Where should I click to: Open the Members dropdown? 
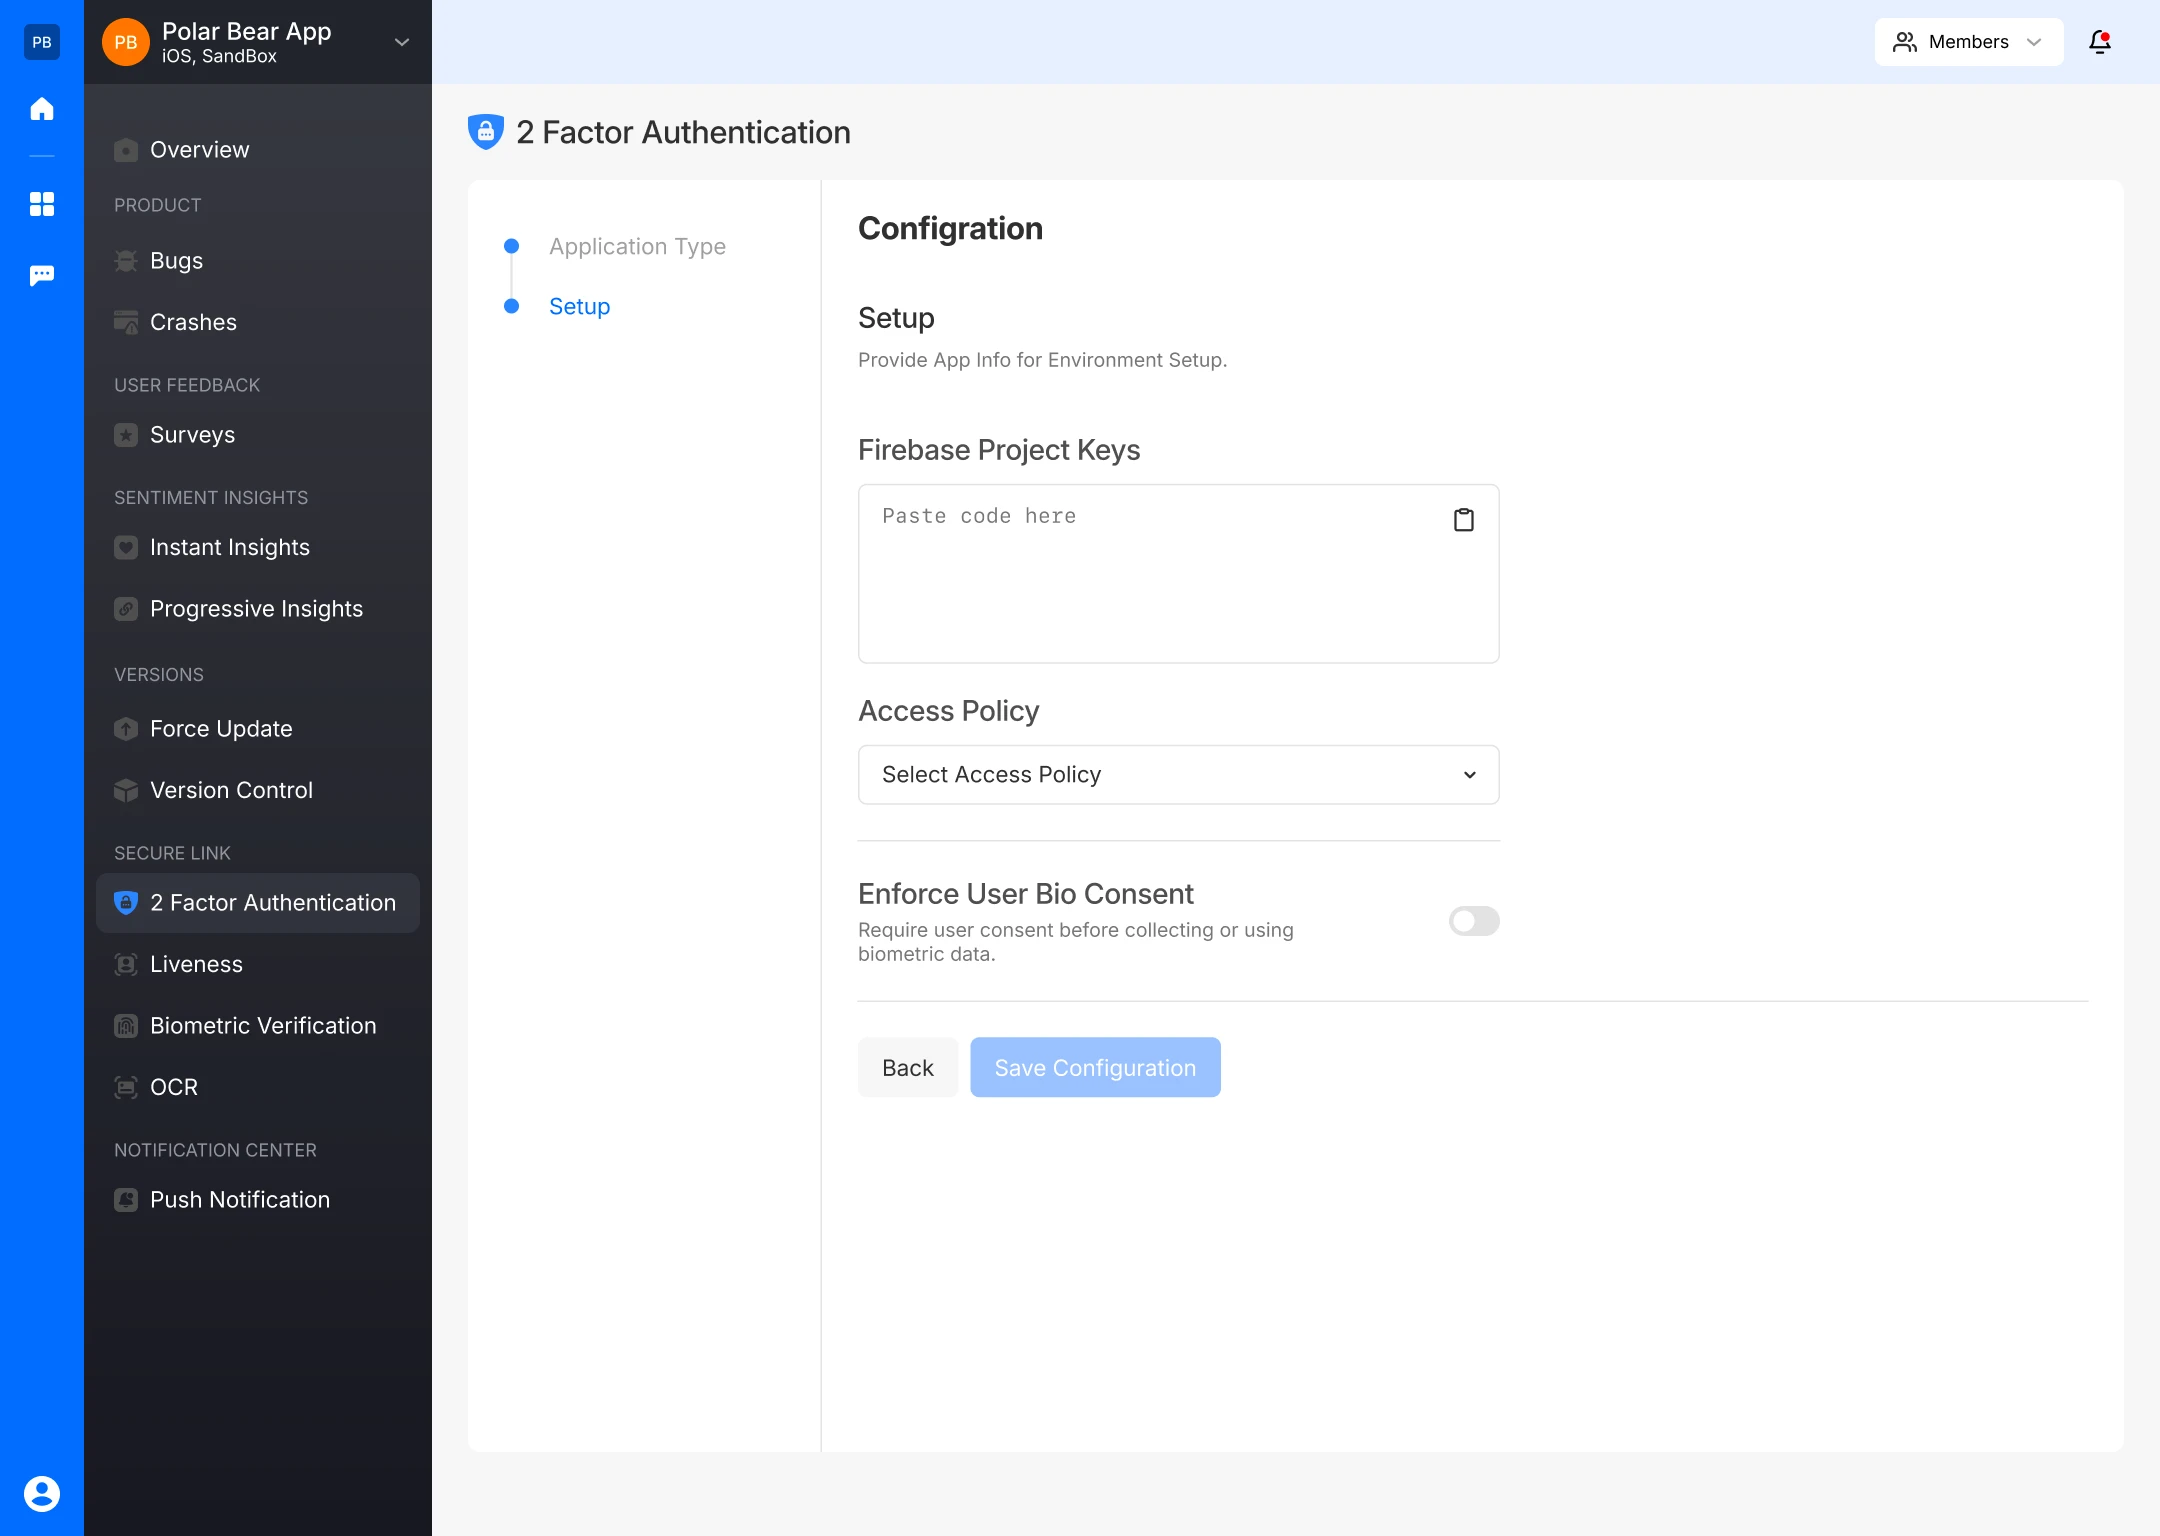(x=1967, y=42)
